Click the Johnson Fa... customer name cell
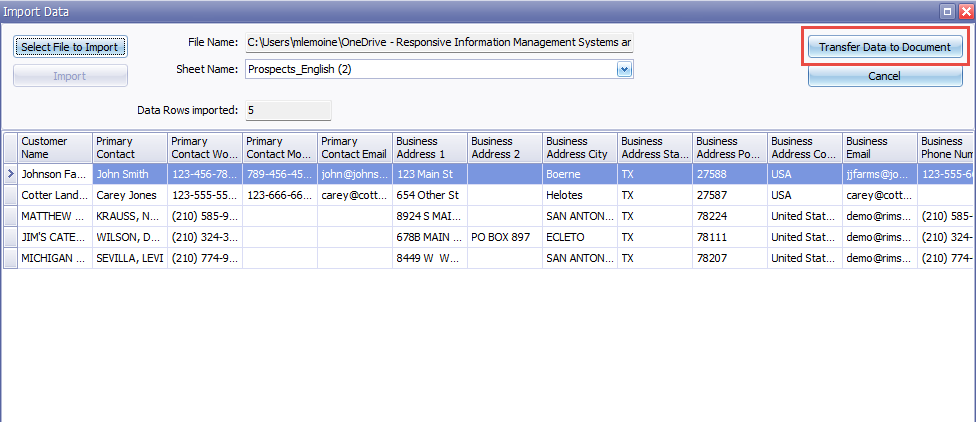Image resolution: width=976 pixels, height=422 pixels. click(x=55, y=174)
